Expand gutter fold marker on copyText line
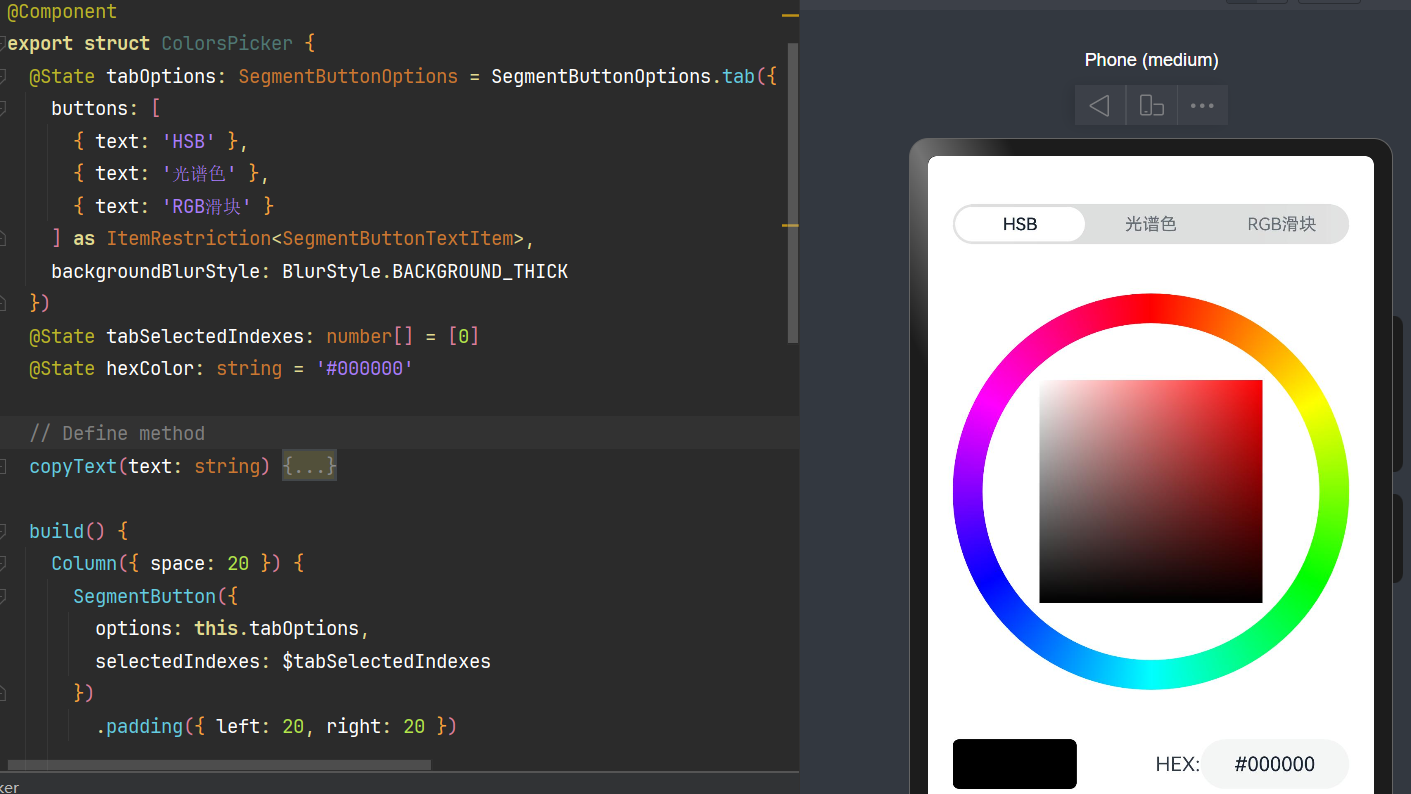1411x794 pixels. (x=3, y=466)
